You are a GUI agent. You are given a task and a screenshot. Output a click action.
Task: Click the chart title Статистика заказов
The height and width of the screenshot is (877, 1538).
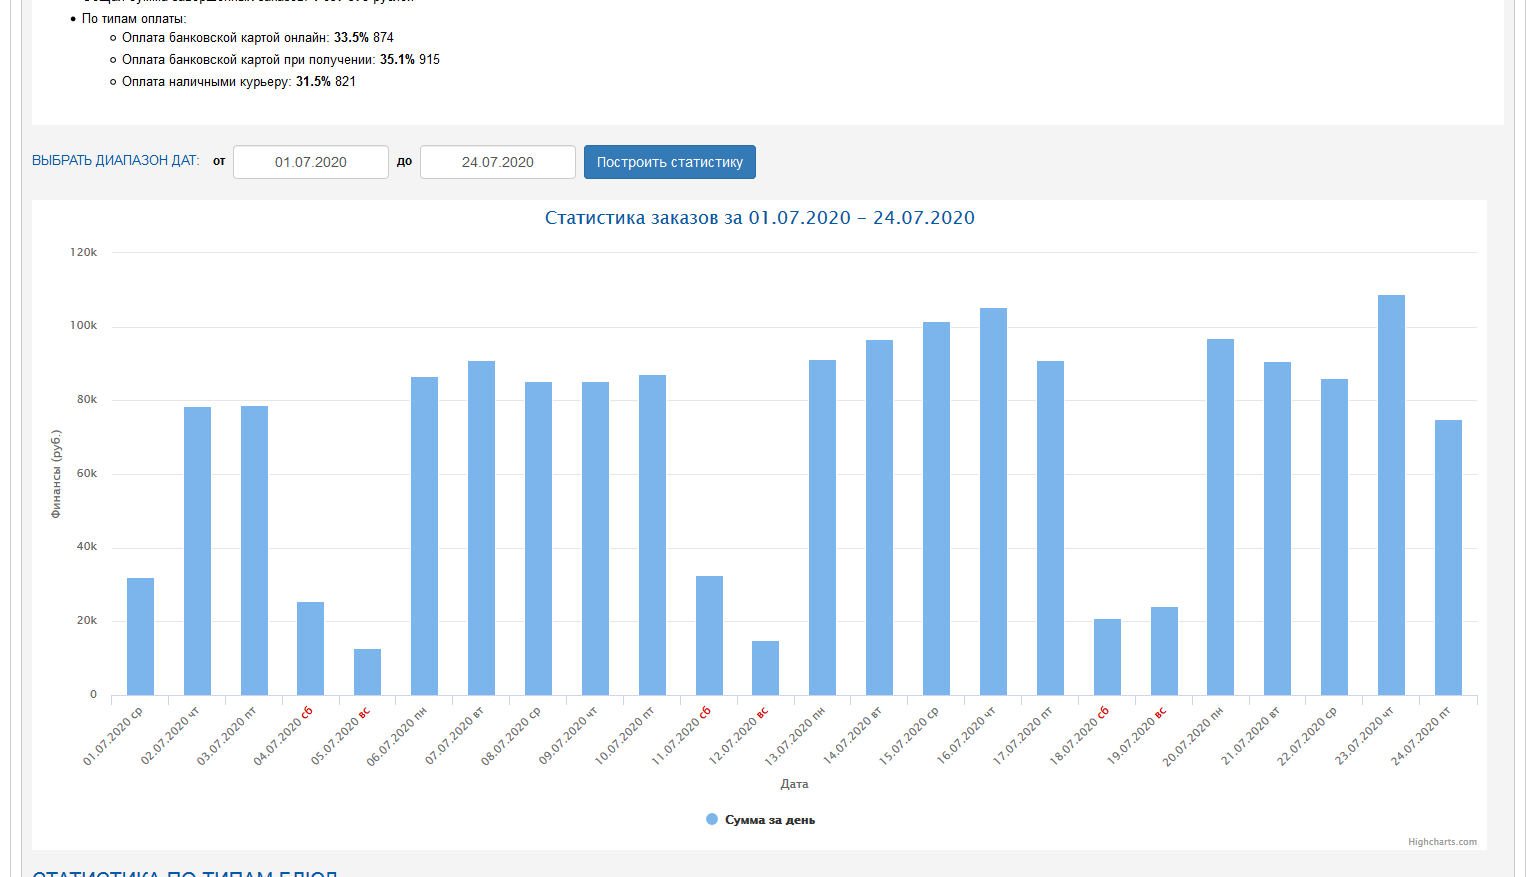tap(759, 218)
